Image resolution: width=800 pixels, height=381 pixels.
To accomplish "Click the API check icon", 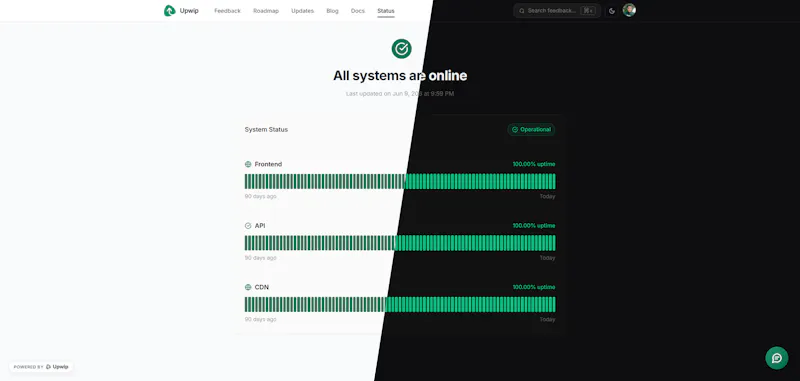I will 248,225.
